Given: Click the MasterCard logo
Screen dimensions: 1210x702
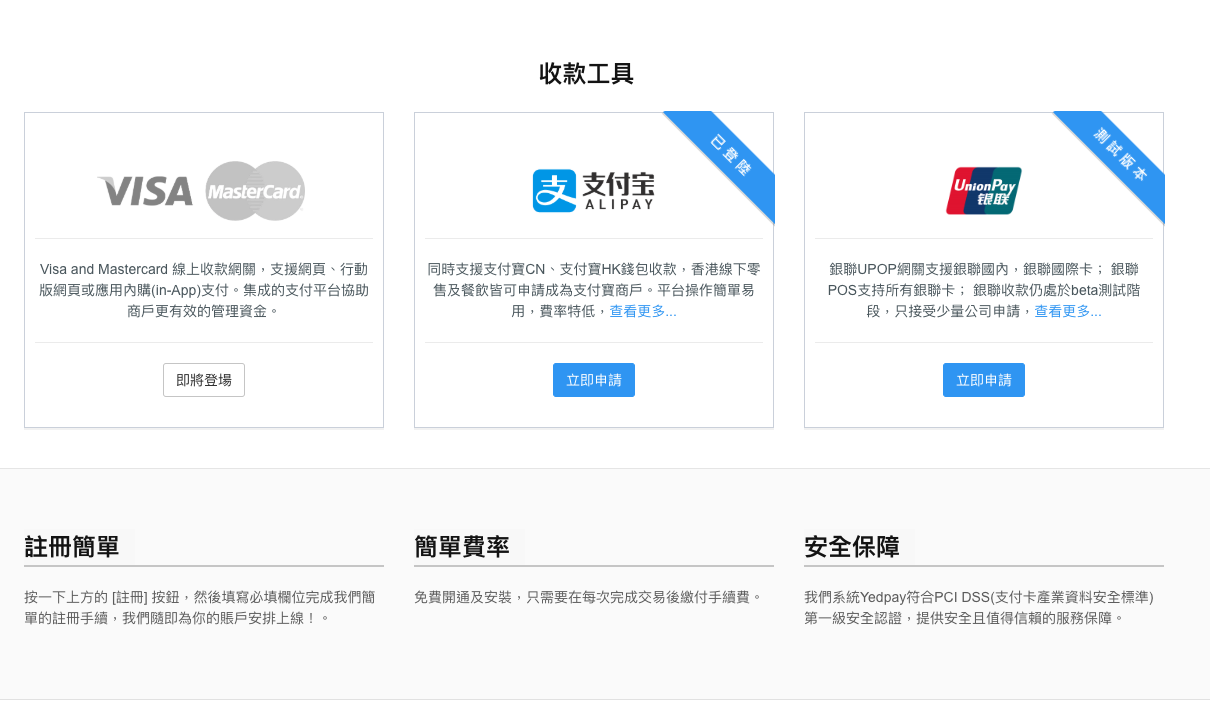Looking at the screenshot, I should click(x=255, y=191).
